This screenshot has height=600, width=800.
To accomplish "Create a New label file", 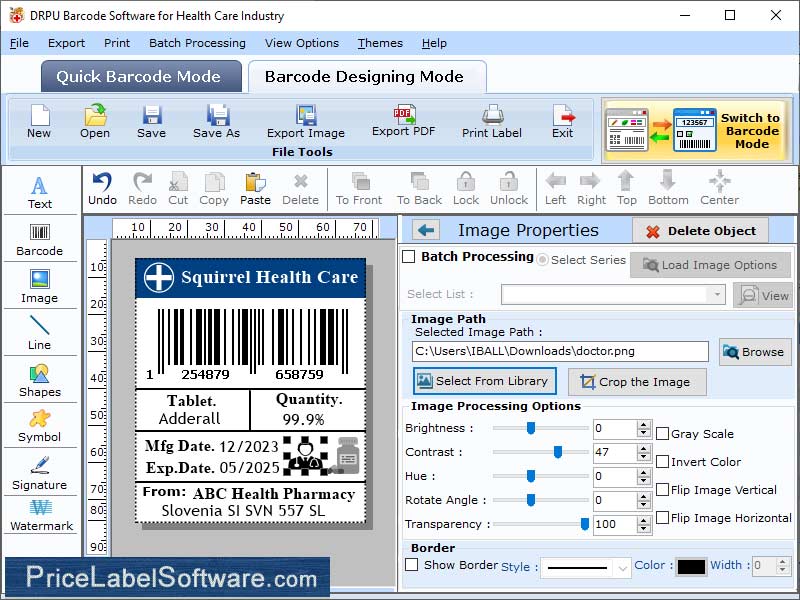I will [39, 121].
